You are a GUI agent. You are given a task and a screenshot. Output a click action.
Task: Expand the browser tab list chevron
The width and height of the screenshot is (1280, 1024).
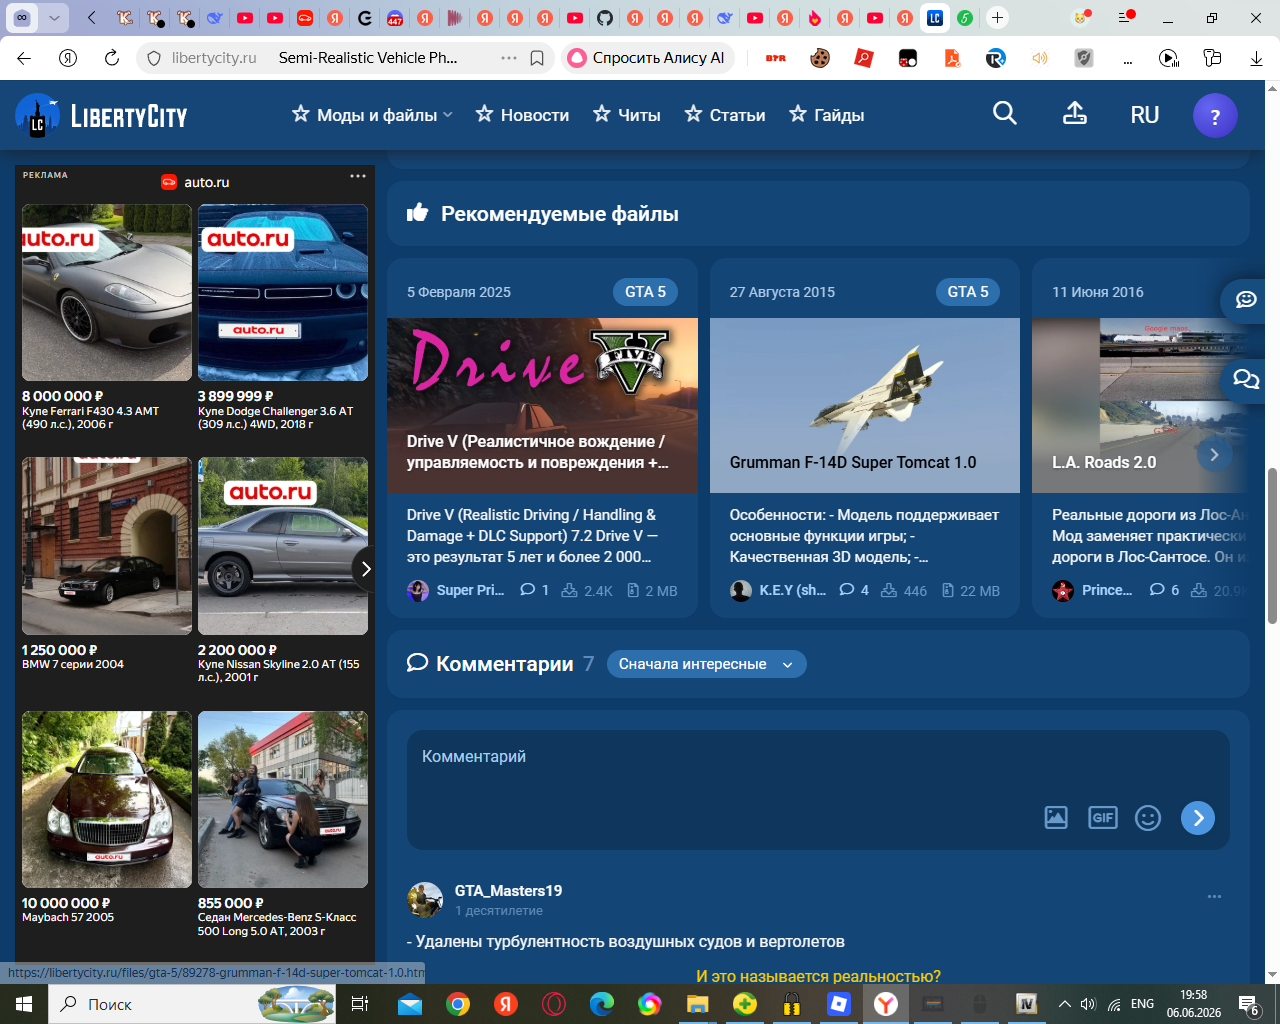tap(54, 17)
